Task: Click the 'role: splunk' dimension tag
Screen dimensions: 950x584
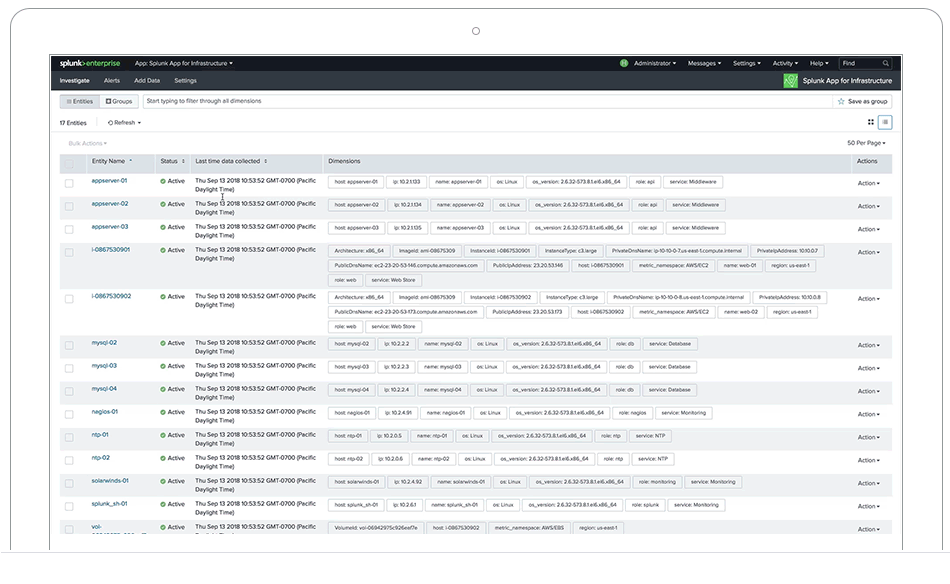Action: coord(645,505)
